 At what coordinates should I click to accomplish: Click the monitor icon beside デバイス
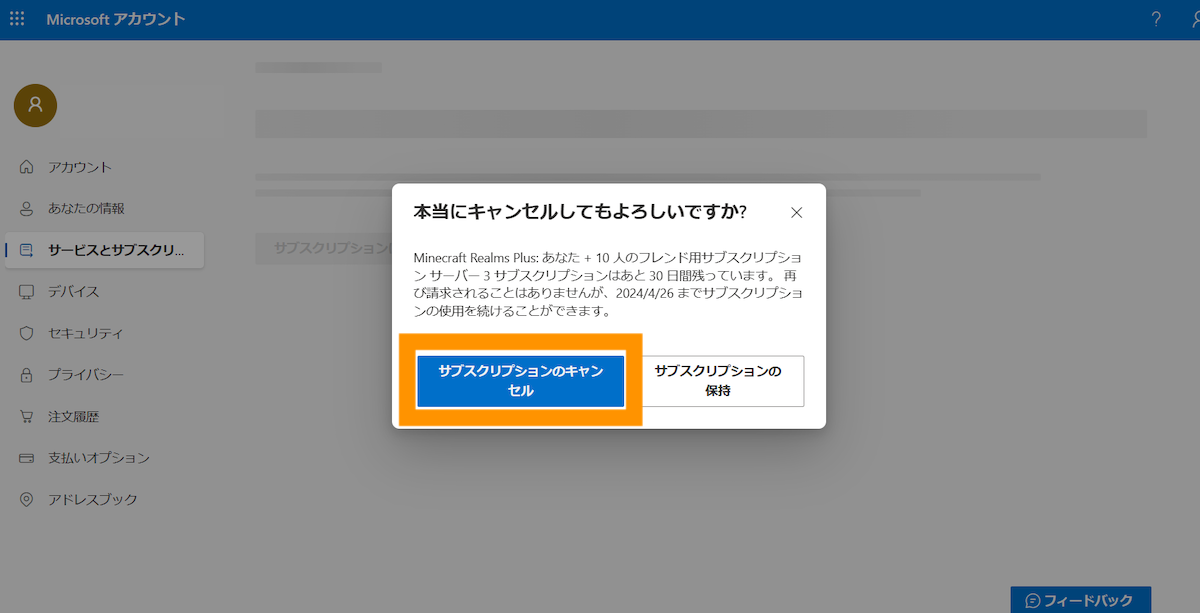[27, 292]
